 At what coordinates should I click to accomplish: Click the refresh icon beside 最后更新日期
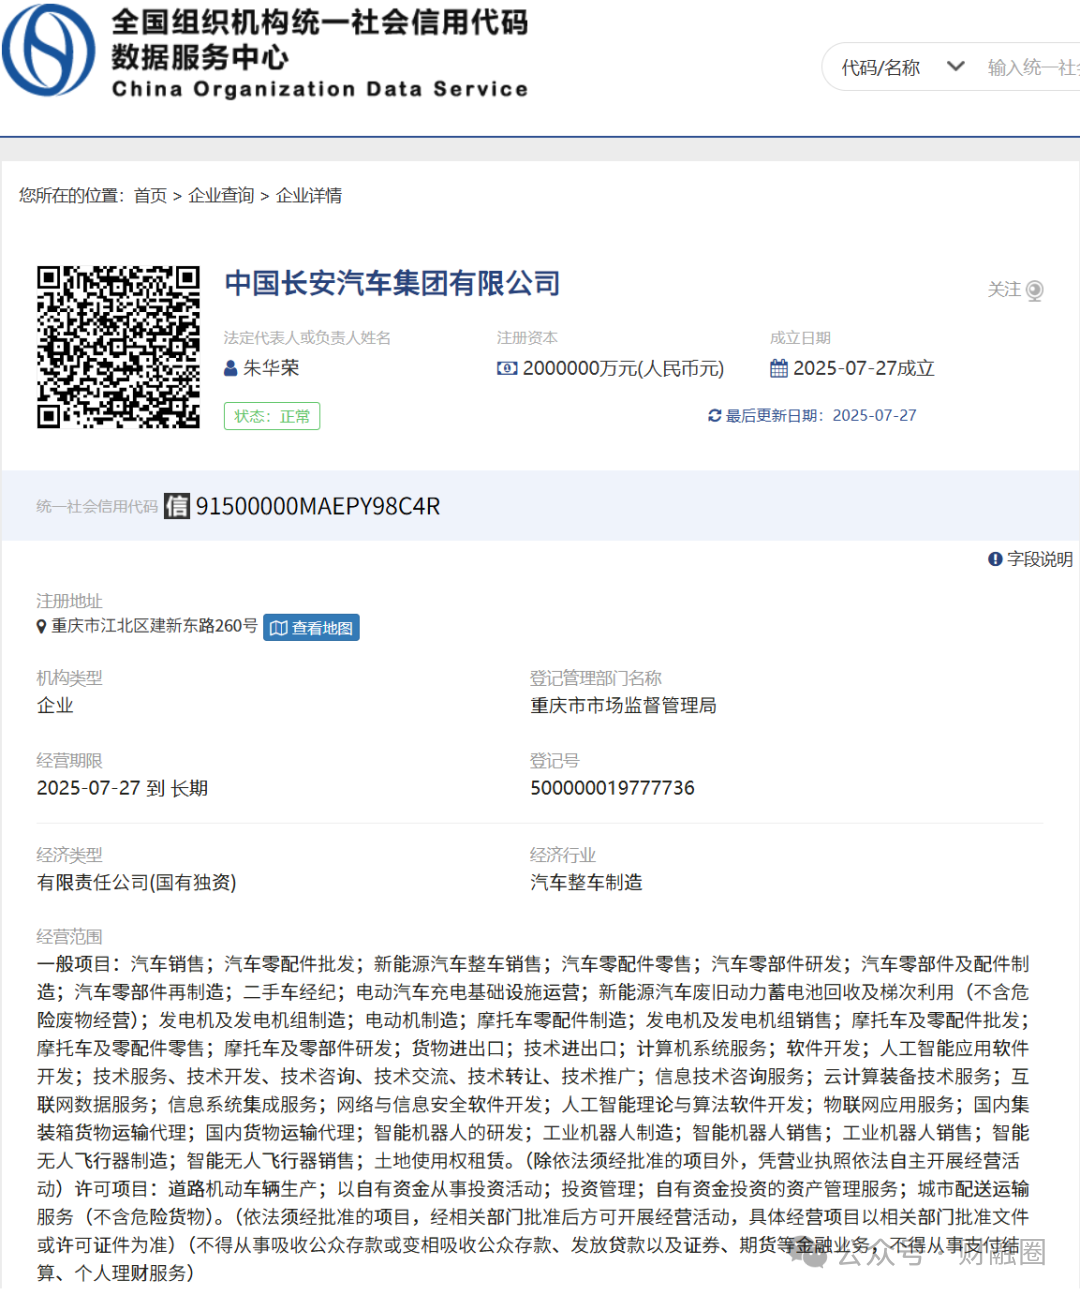[x=714, y=415]
